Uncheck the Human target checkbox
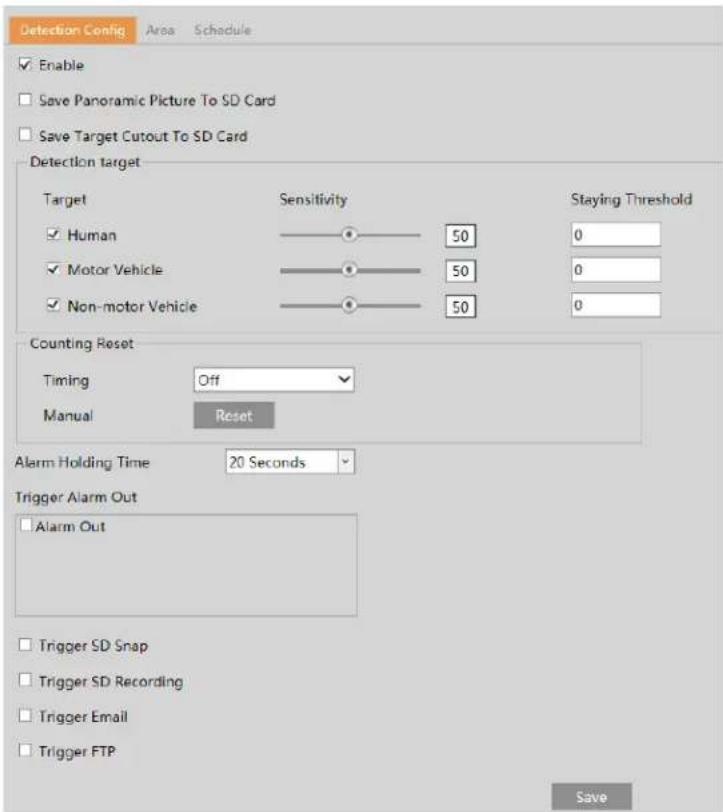723x812 pixels. click(x=53, y=234)
